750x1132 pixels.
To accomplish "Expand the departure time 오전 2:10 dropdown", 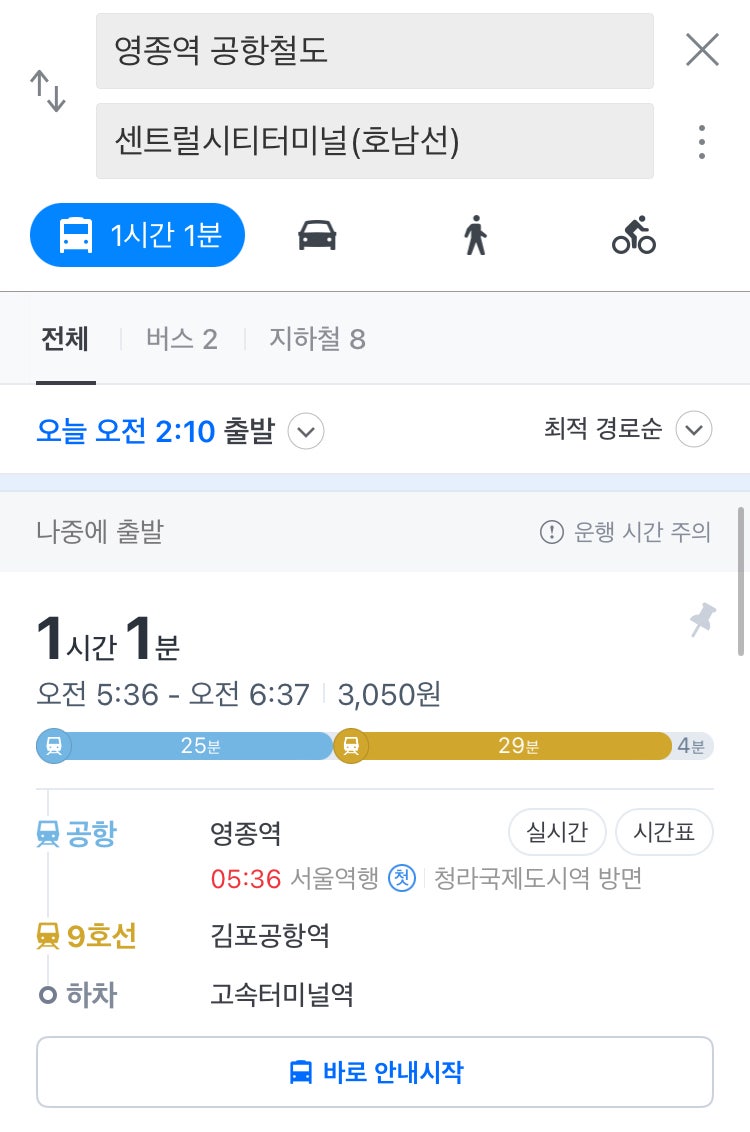I will (x=306, y=431).
